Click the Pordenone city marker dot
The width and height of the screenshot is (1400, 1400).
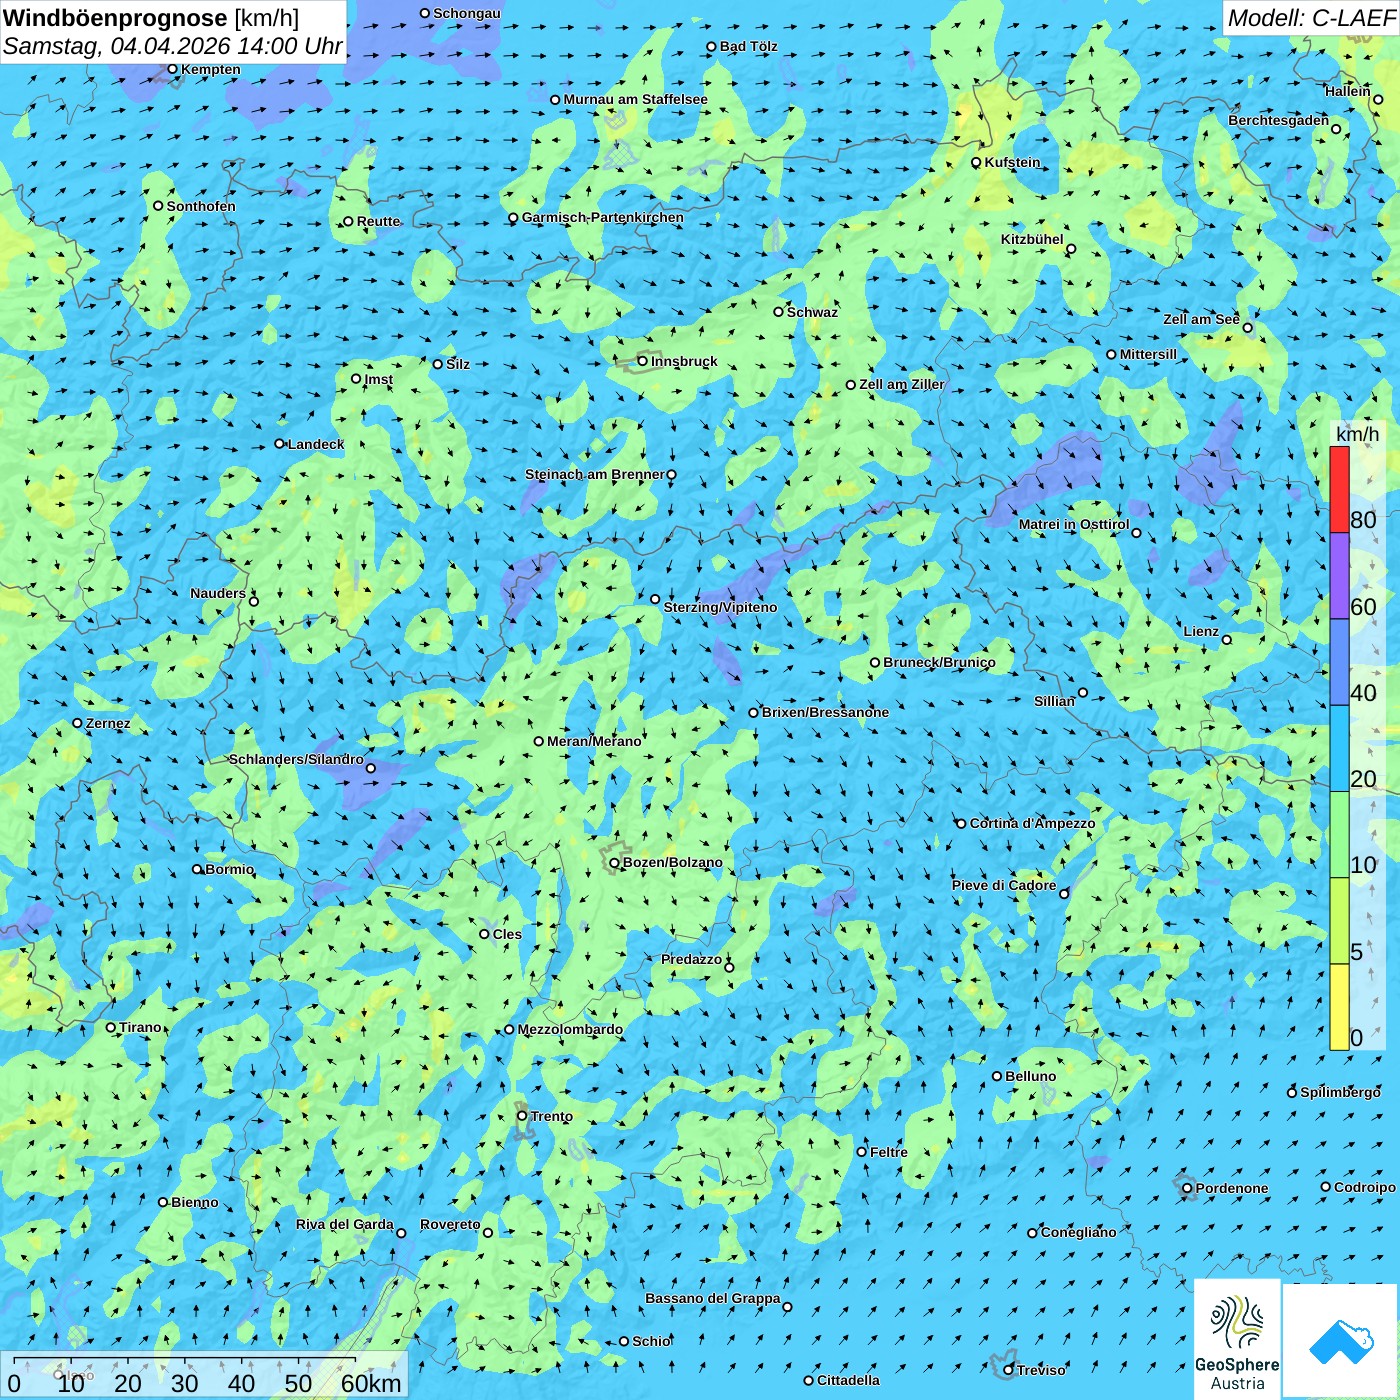point(1187,1188)
